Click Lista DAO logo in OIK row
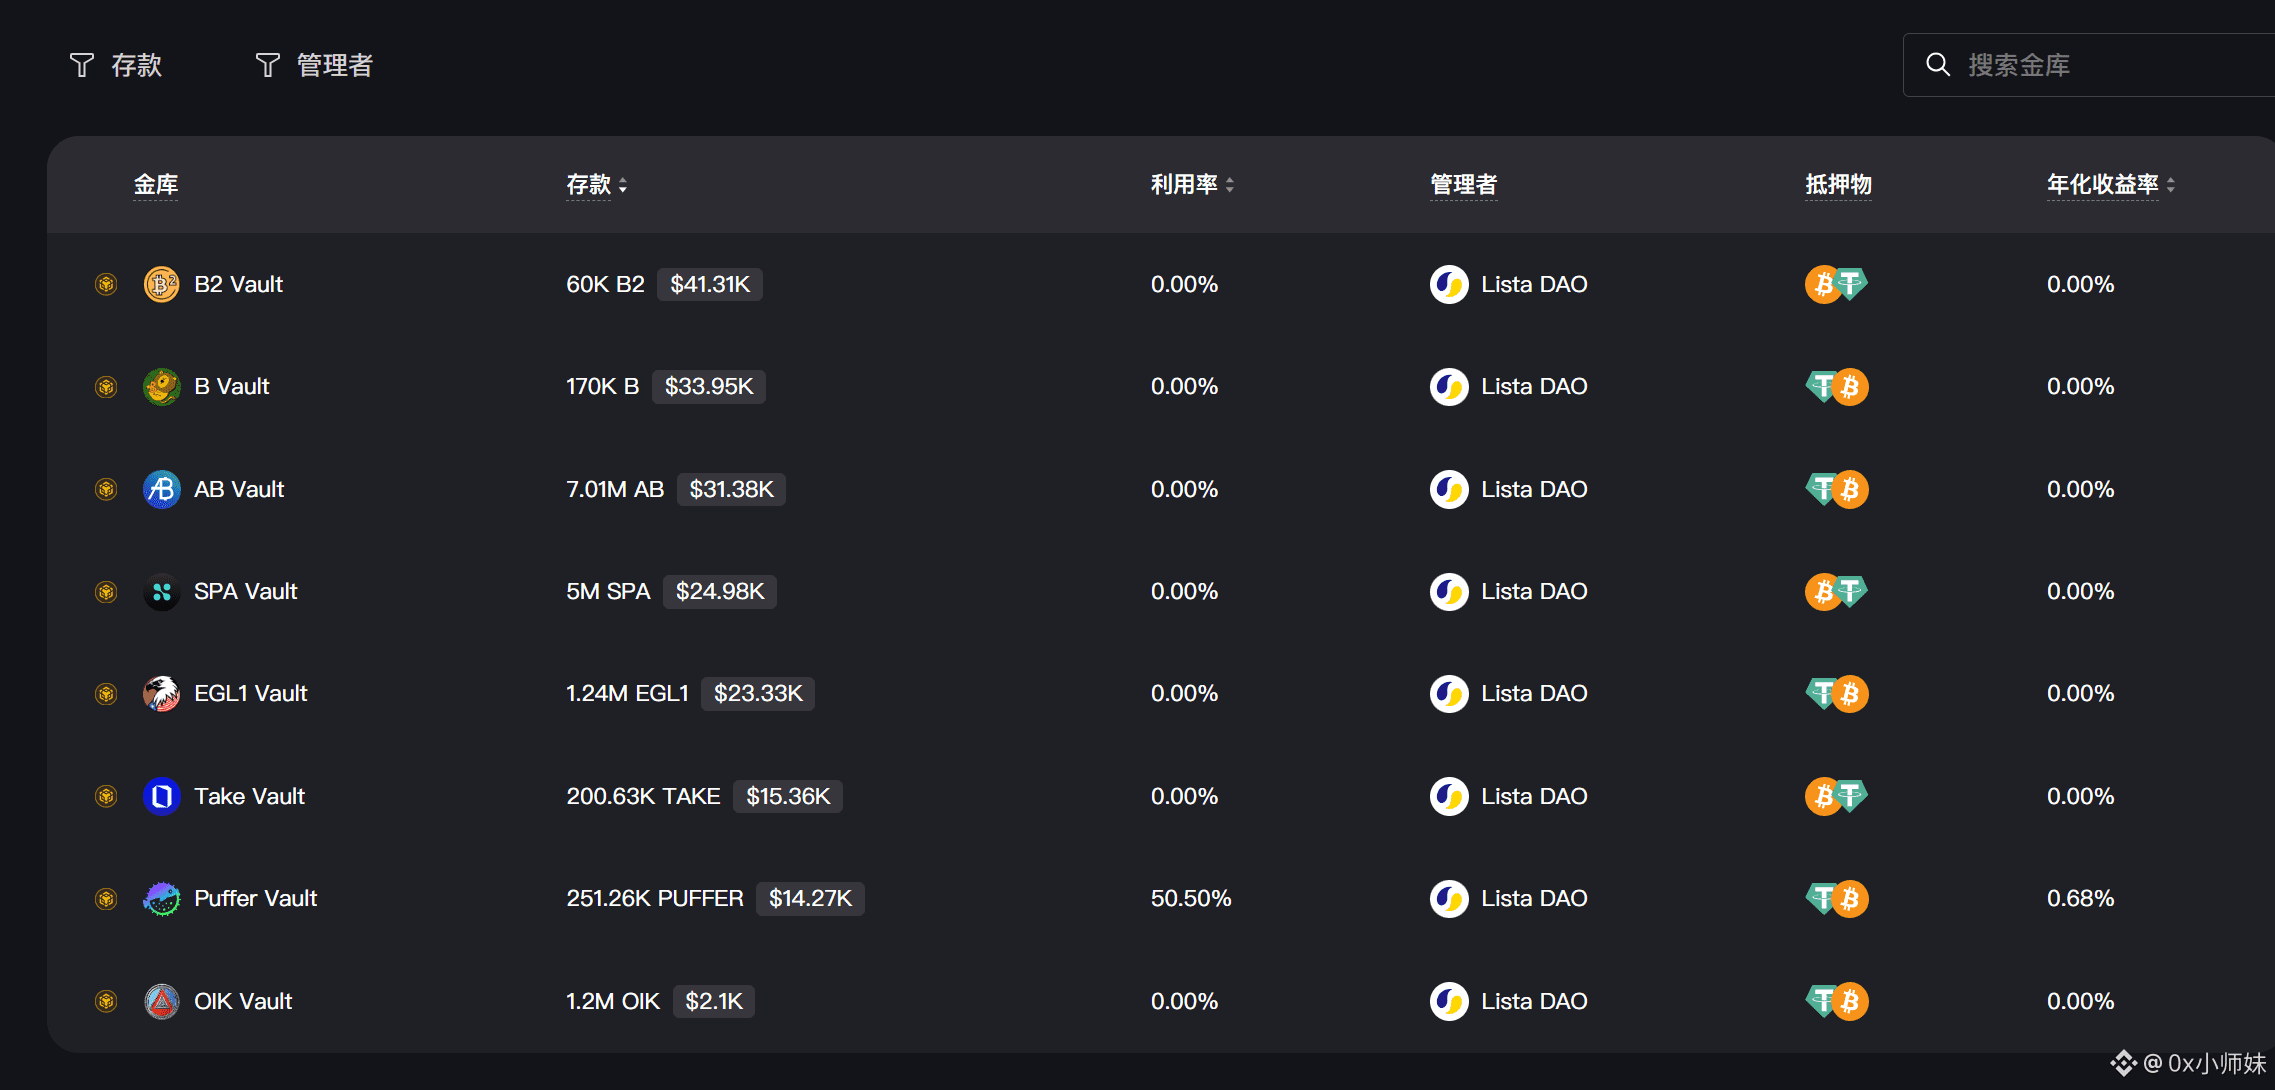2275x1090 pixels. [x=1449, y=1001]
